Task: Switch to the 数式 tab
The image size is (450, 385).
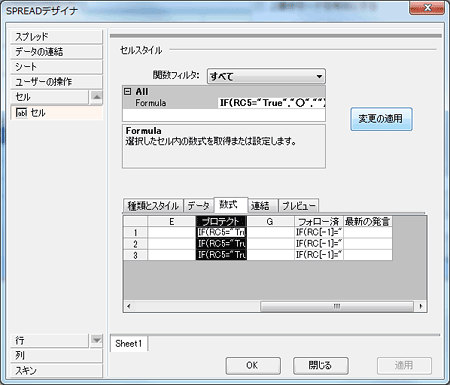Action: (230, 204)
